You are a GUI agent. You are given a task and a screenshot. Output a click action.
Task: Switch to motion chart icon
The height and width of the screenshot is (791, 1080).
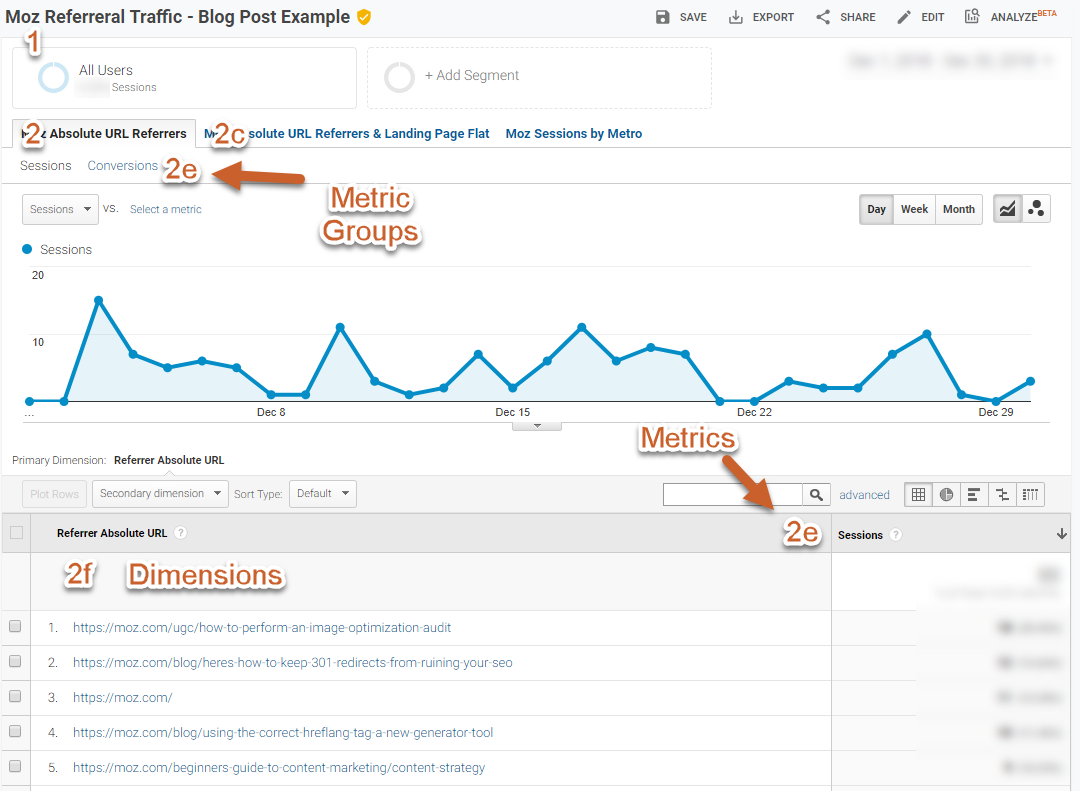coord(1036,209)
